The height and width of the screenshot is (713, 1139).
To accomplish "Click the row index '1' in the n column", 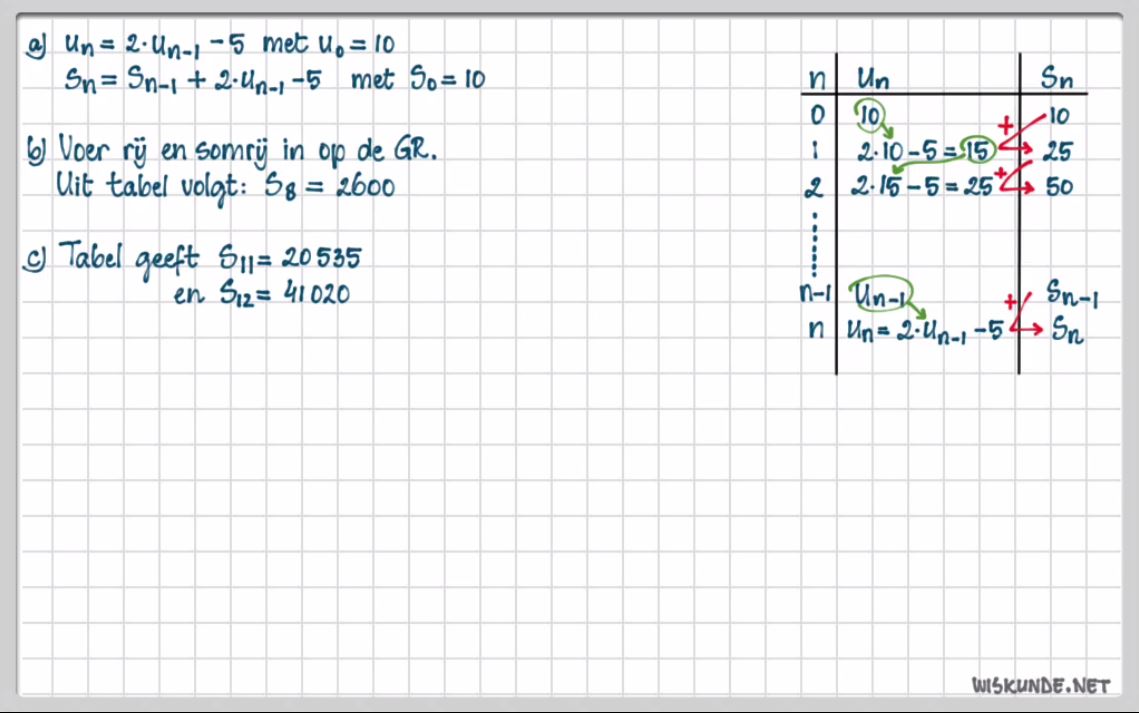I will point(815,150).
